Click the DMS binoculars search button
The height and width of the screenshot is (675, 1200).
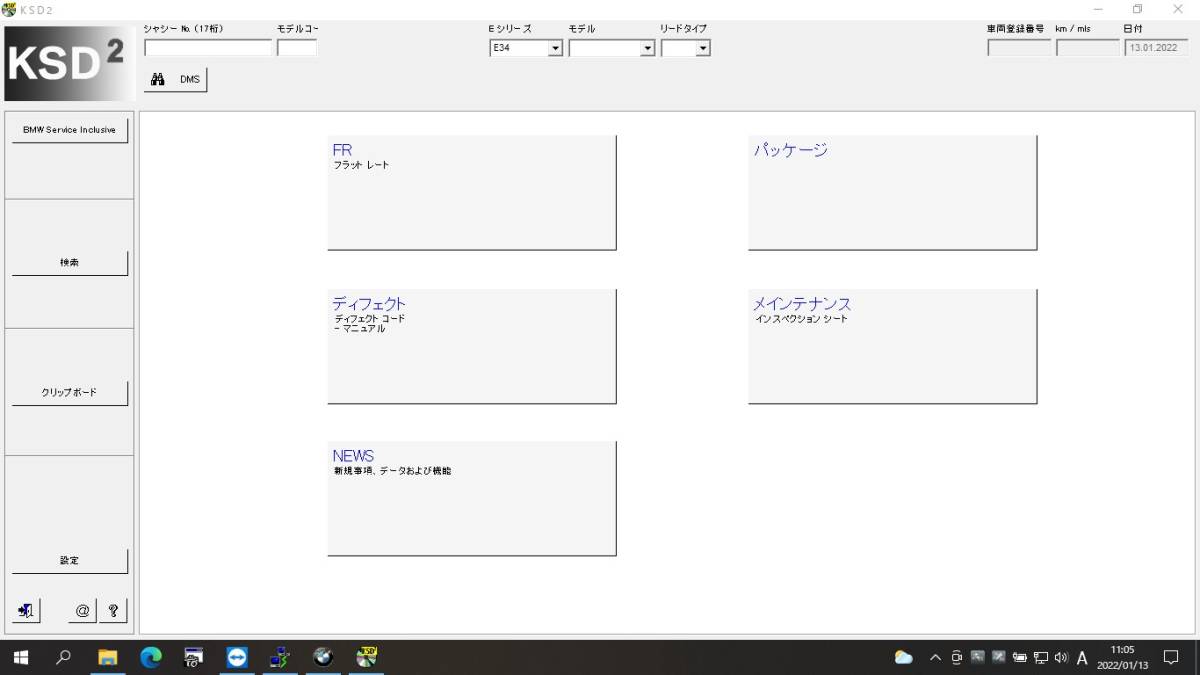[175, 79]
